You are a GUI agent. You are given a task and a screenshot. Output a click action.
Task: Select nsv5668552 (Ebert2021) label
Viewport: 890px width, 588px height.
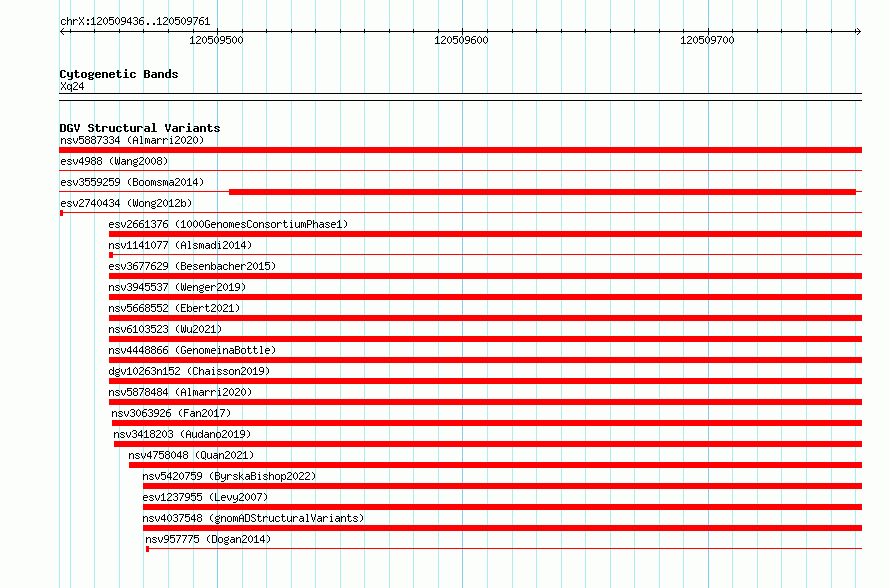(174, 308)
